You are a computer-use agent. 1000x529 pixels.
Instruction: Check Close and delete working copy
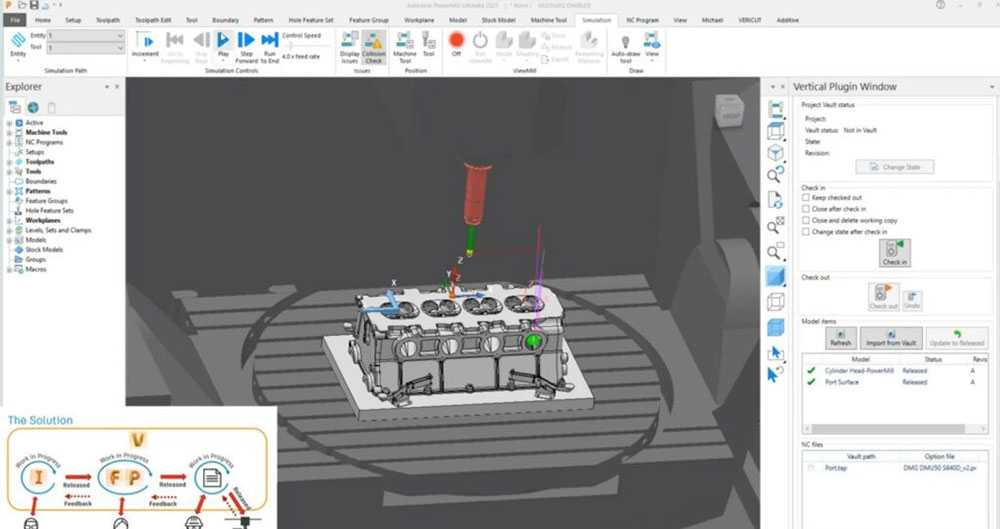point(805,221)
